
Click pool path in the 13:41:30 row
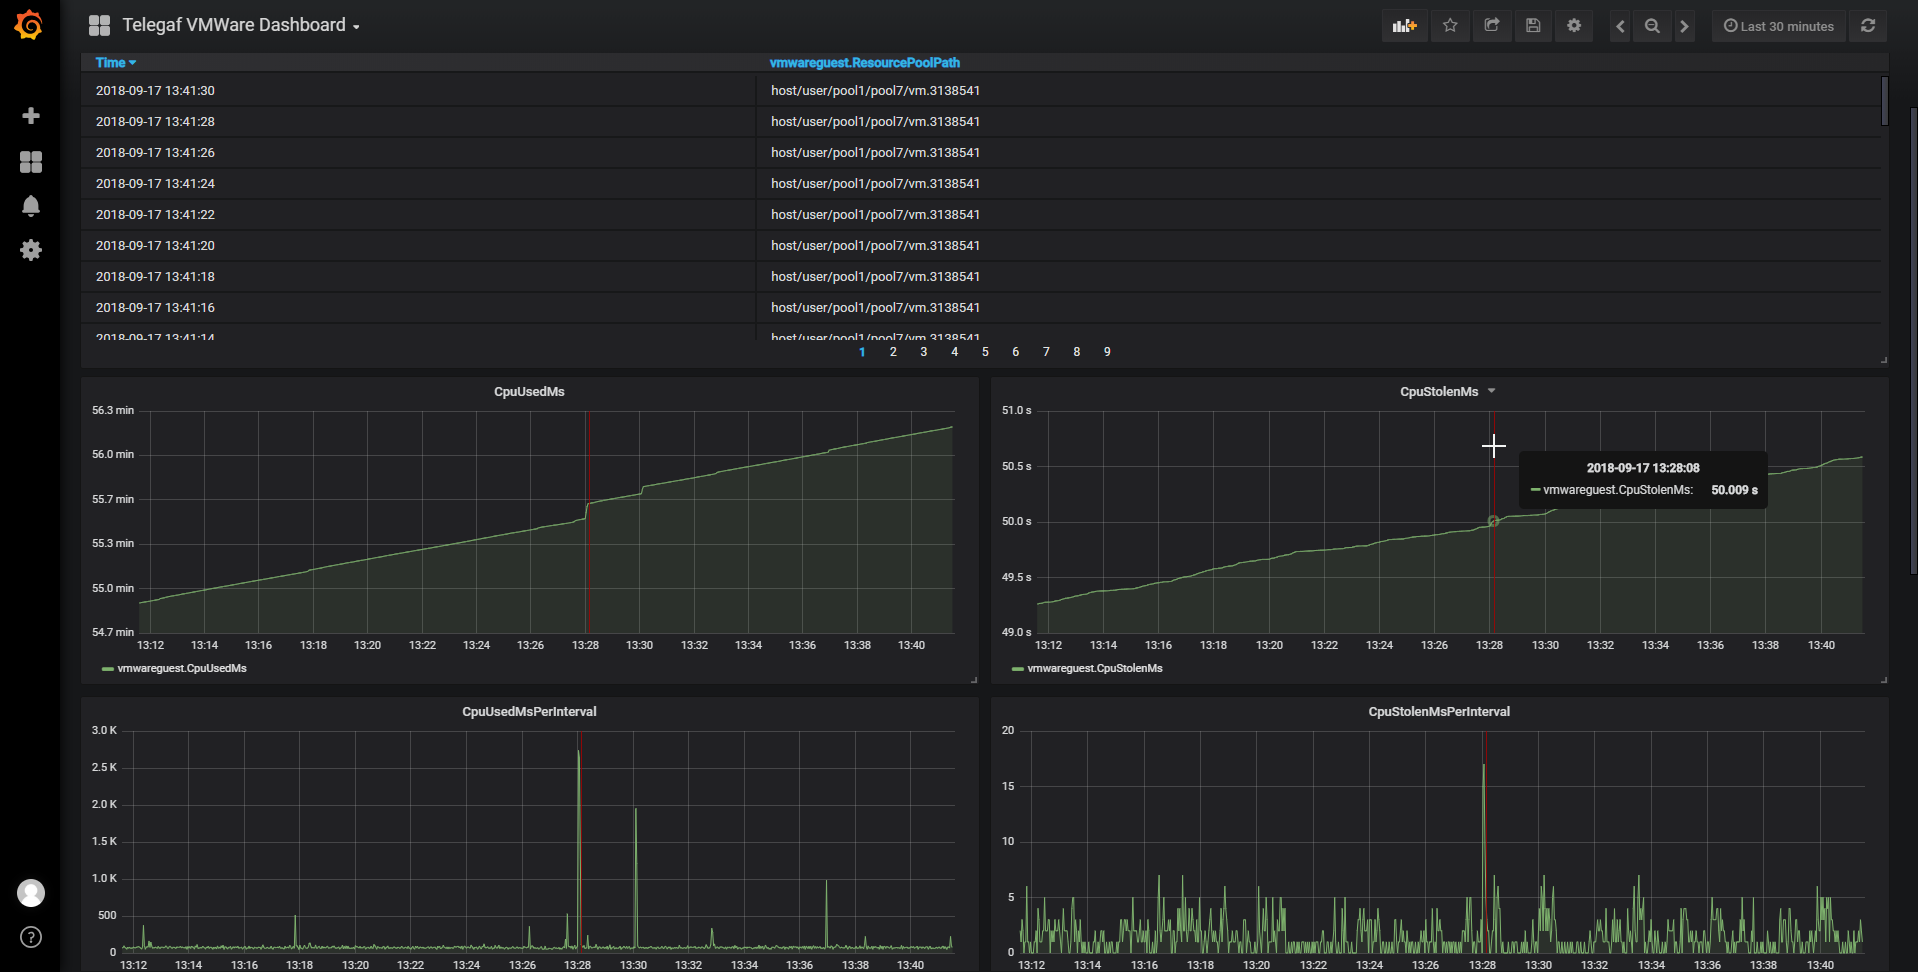(x=875, y=90)
